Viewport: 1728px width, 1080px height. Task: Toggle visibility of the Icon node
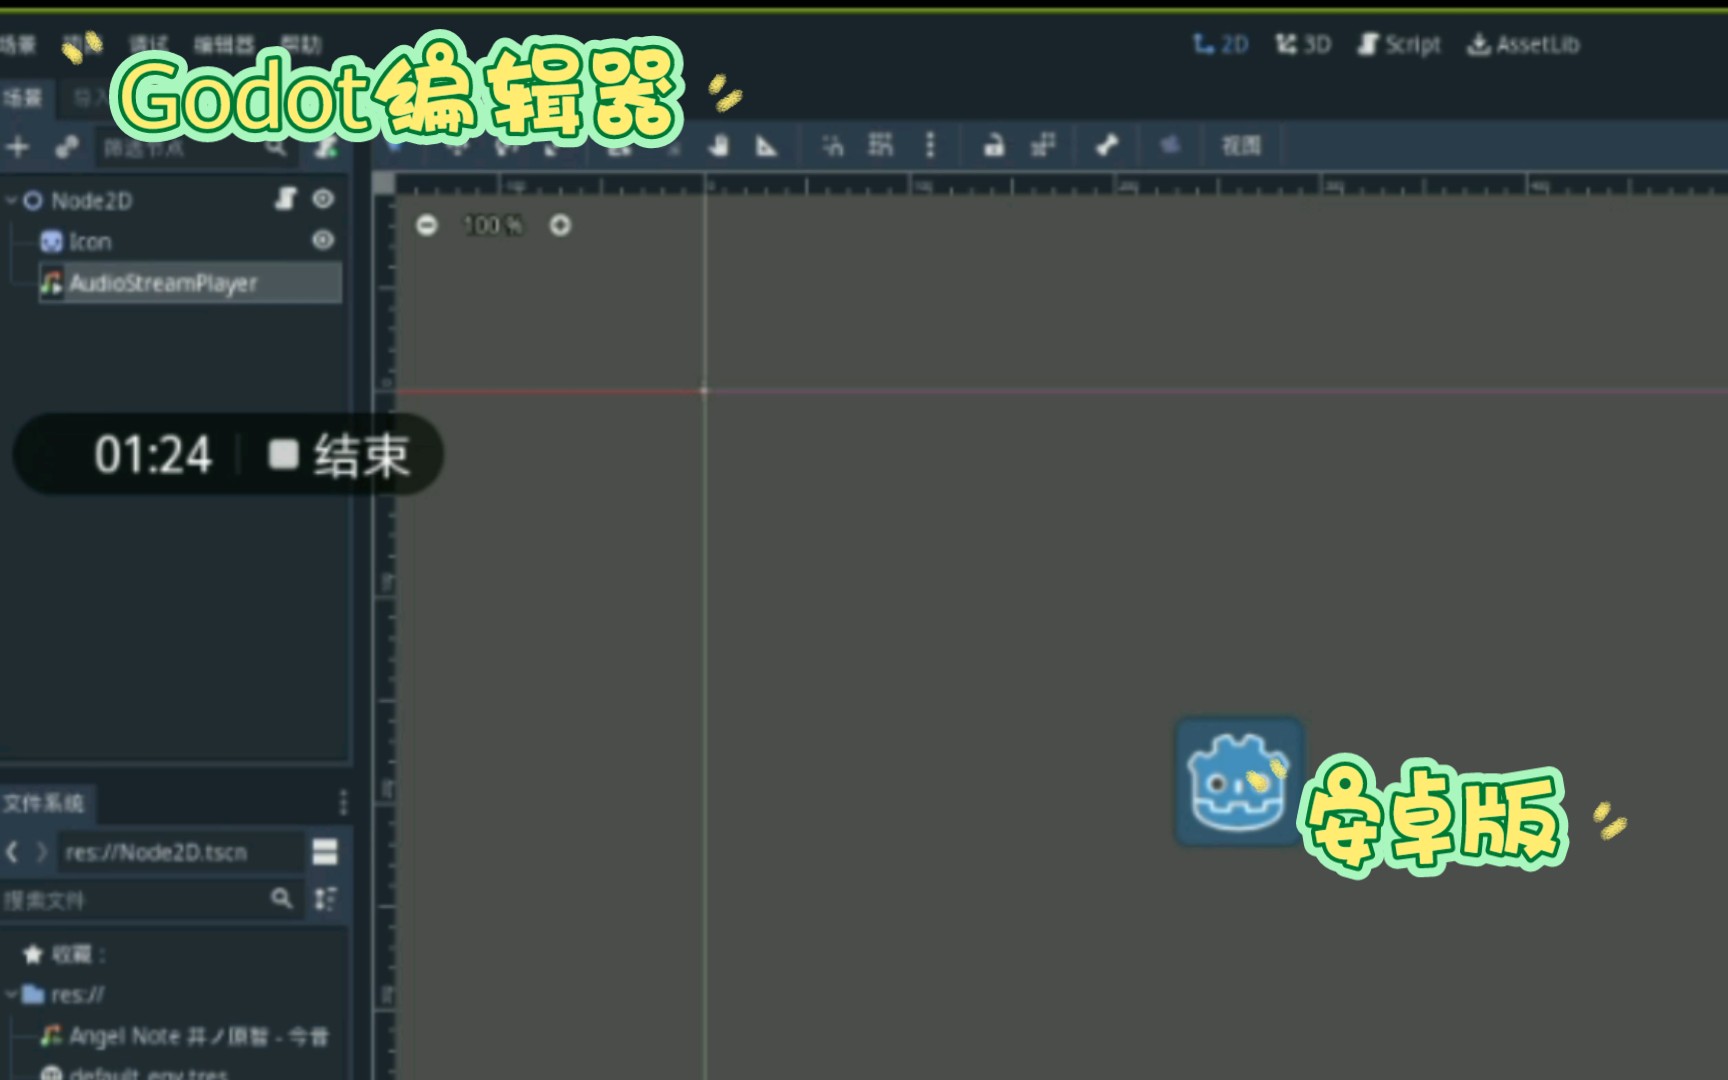pyautogui.click(x=323, y=240)
